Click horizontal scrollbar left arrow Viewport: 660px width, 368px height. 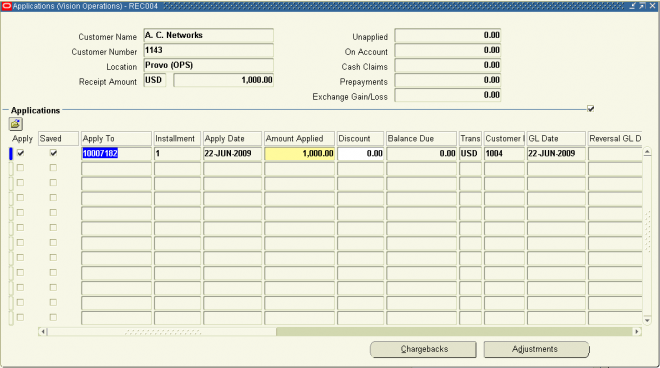(x=43, y=332)
